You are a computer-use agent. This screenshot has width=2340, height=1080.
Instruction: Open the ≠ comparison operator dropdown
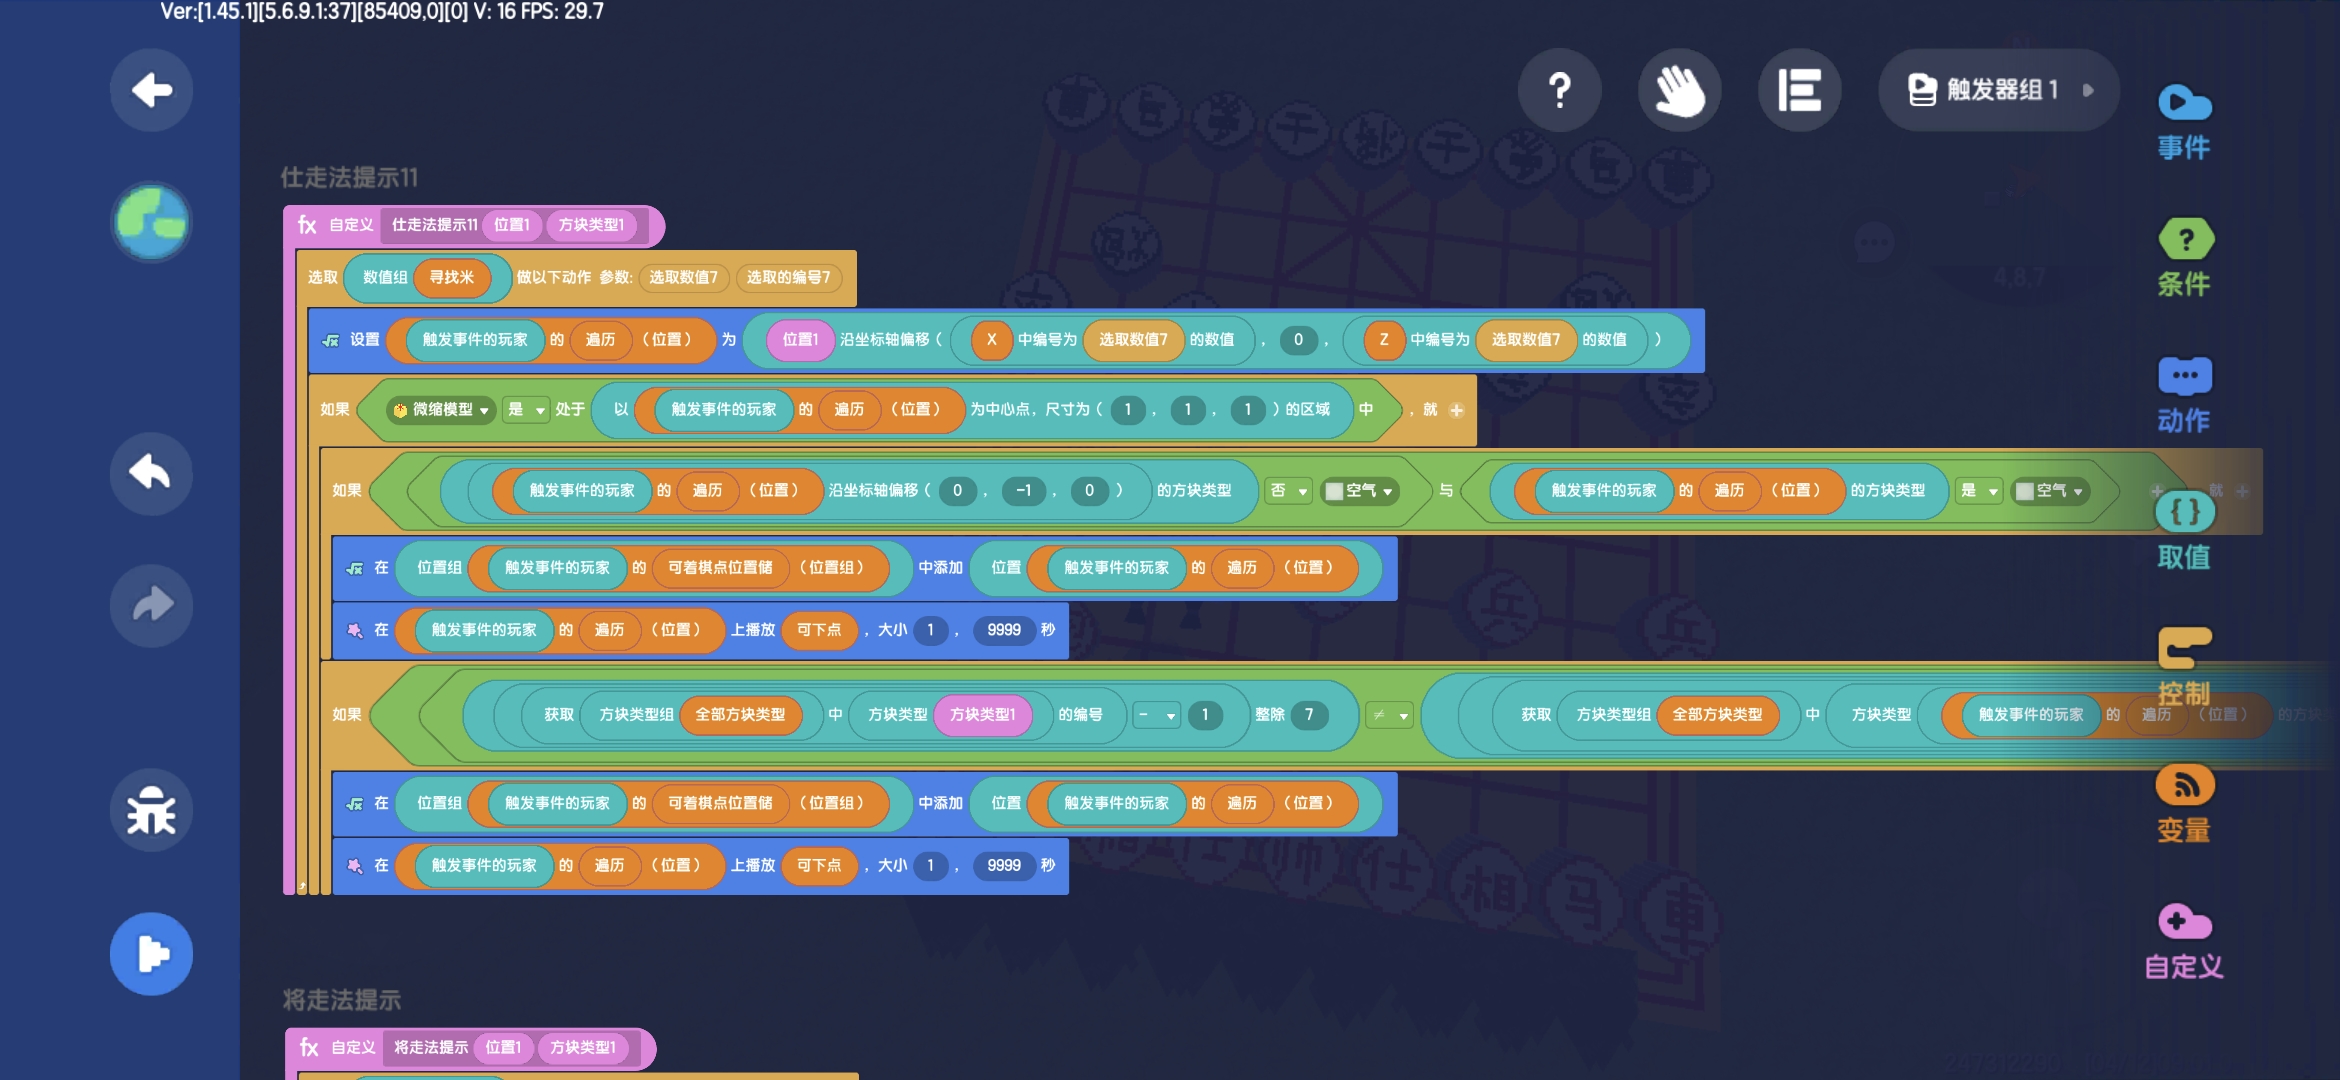coord(1389,715)
